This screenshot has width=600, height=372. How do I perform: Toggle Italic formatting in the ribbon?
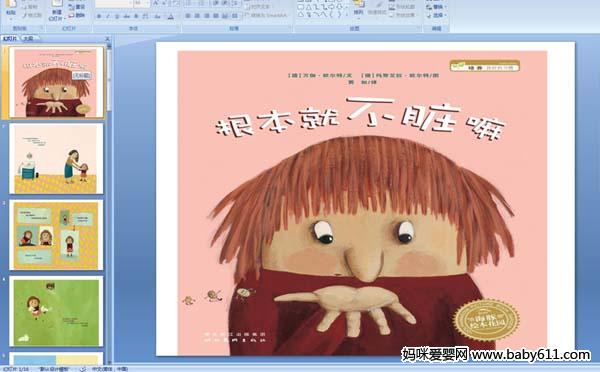point(108,16)
